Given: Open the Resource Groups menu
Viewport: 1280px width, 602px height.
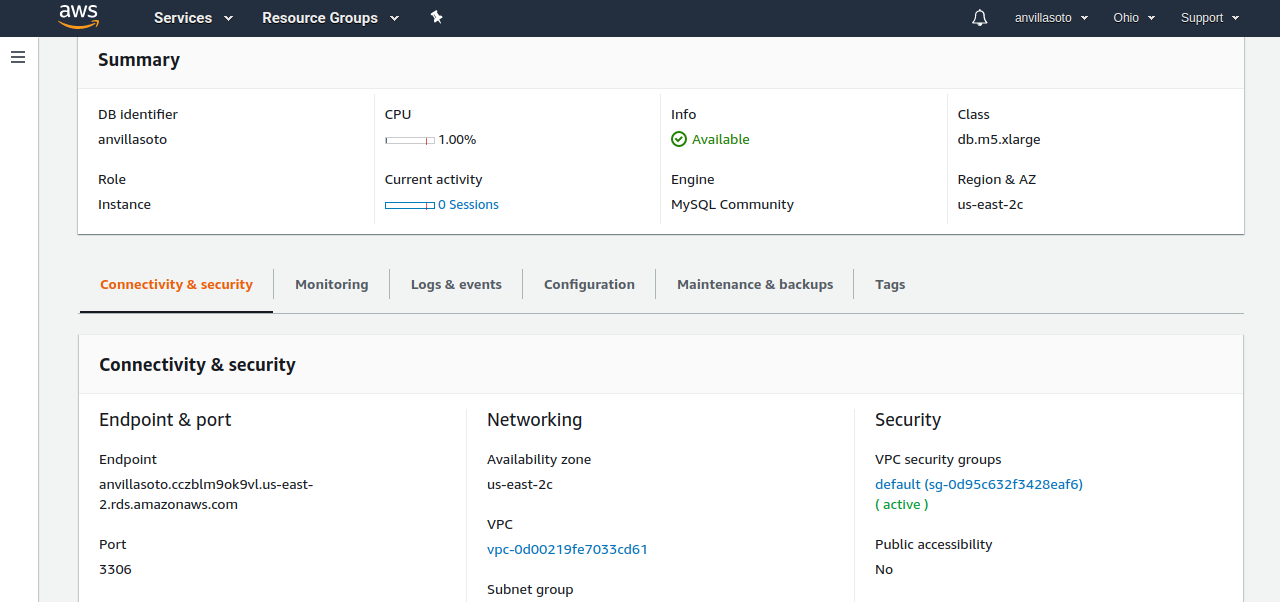Looking at the screenshot, I should pos(330,18).
